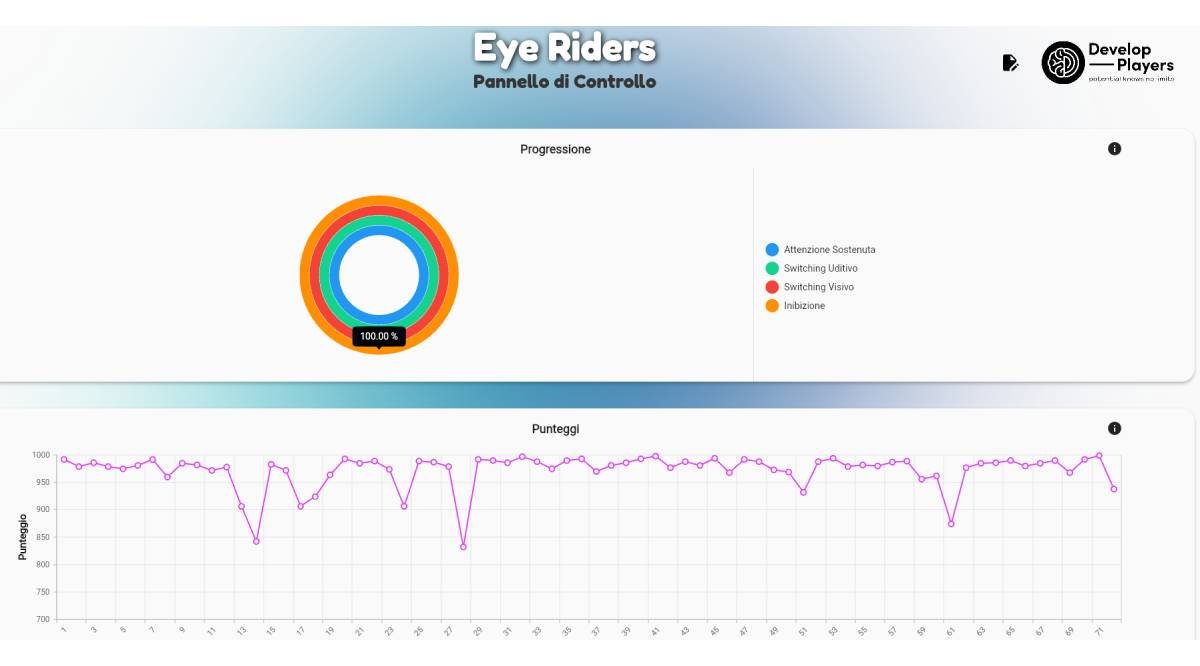Viewport: 1200px width, 666px height.
Task: Open the info icon in Punteggi panel
Action: tap(1114, 428)
